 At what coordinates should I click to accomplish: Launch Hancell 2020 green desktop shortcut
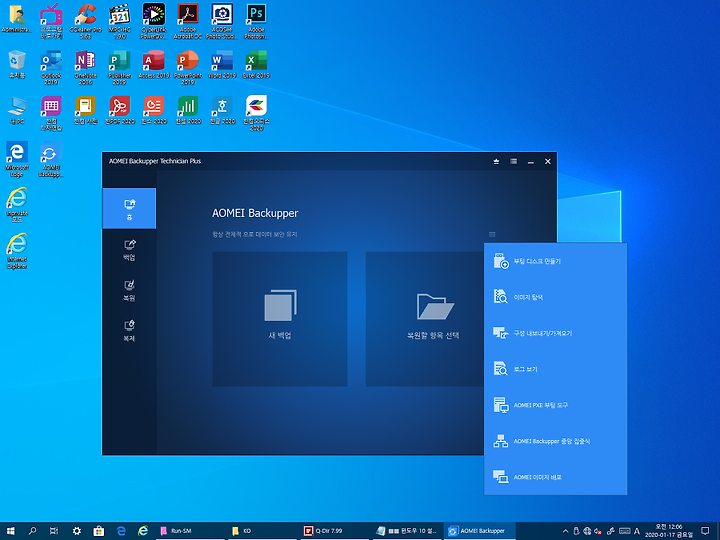click(x=188, y=111)
